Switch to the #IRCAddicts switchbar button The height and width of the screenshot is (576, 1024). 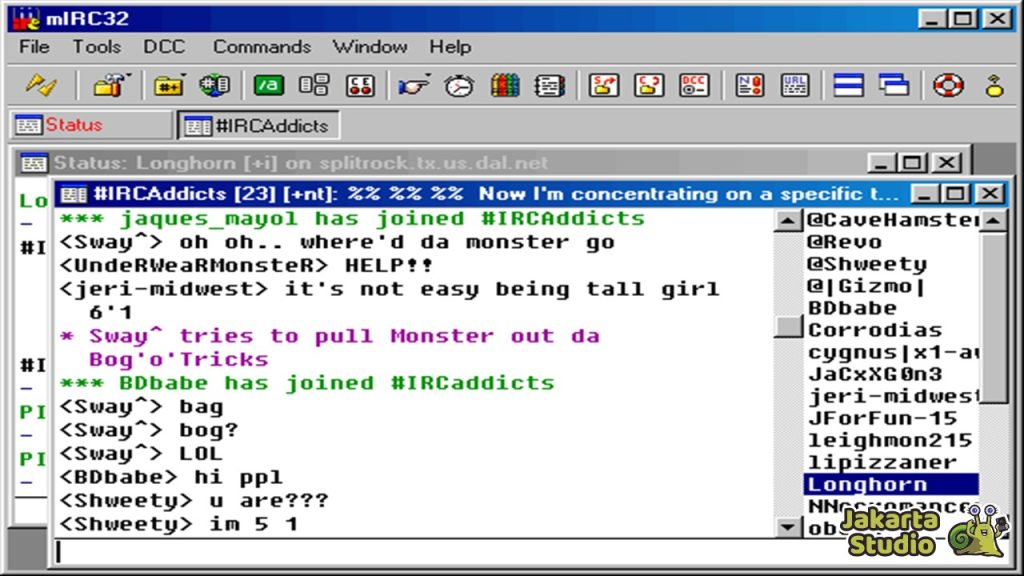click(x=259, y=125)
